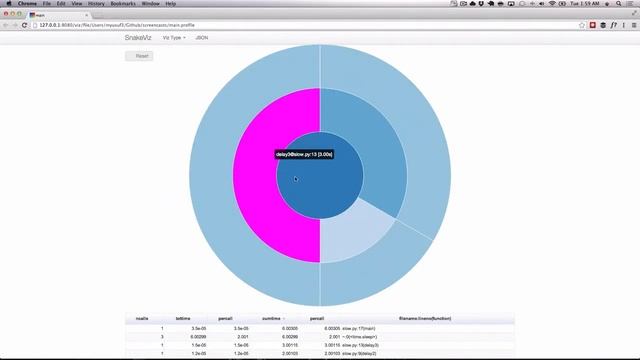Click the pale blue small wedge in sunburst
The image size is (640, 360).
(351, 233)
